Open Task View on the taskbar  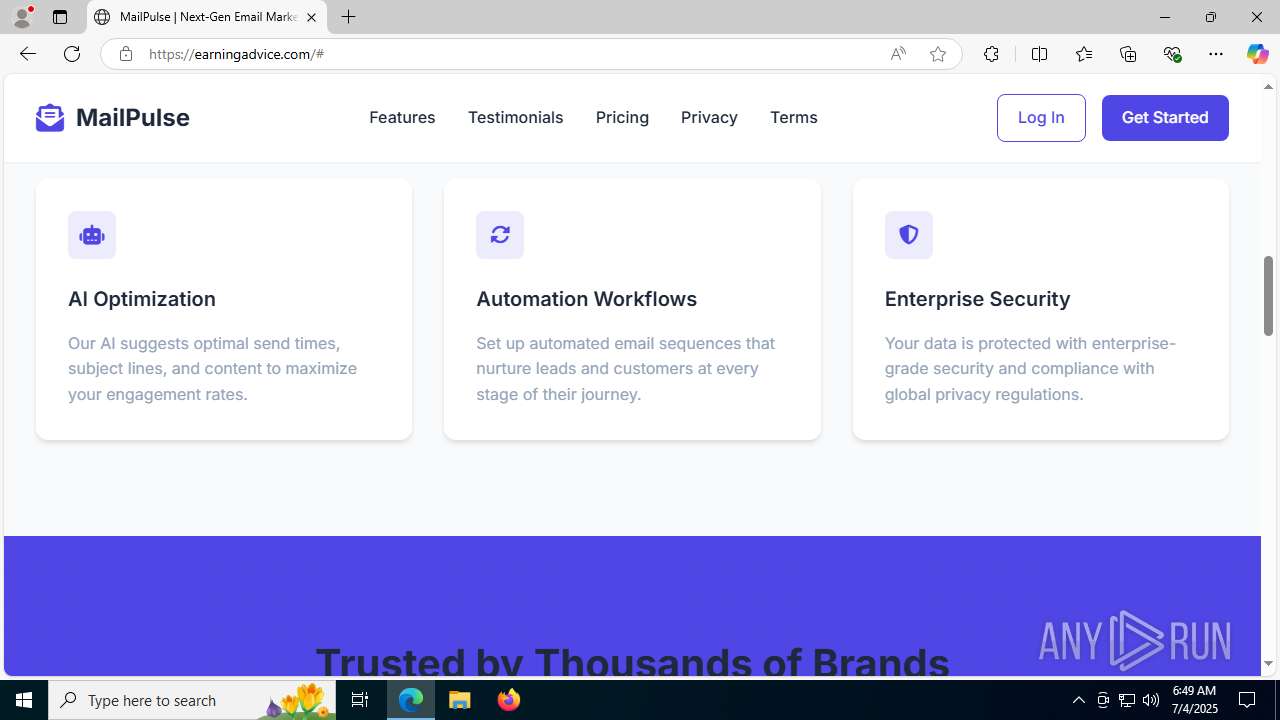point(360,700)
